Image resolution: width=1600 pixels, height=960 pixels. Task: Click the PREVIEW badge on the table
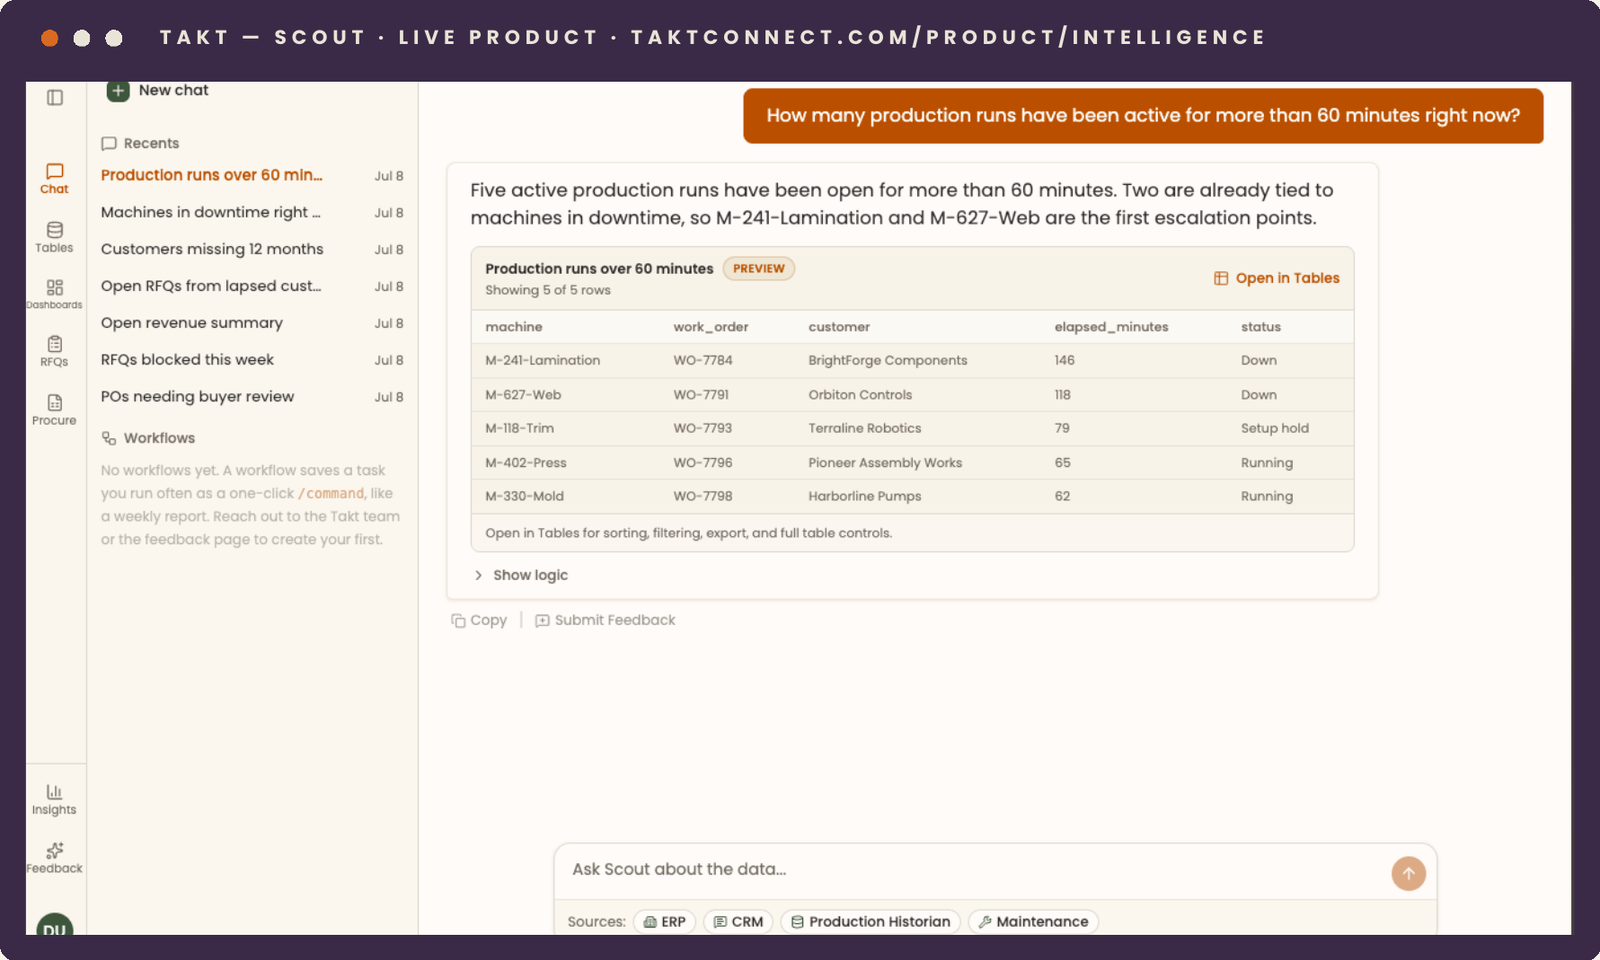coord(759,269)
